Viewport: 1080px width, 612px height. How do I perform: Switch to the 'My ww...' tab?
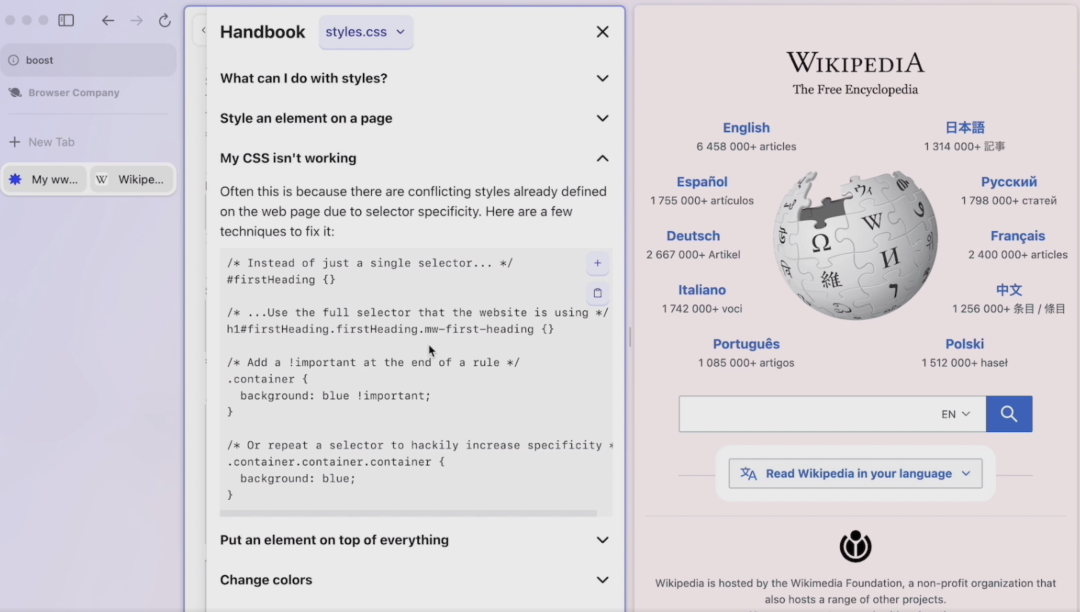[45, 179]
